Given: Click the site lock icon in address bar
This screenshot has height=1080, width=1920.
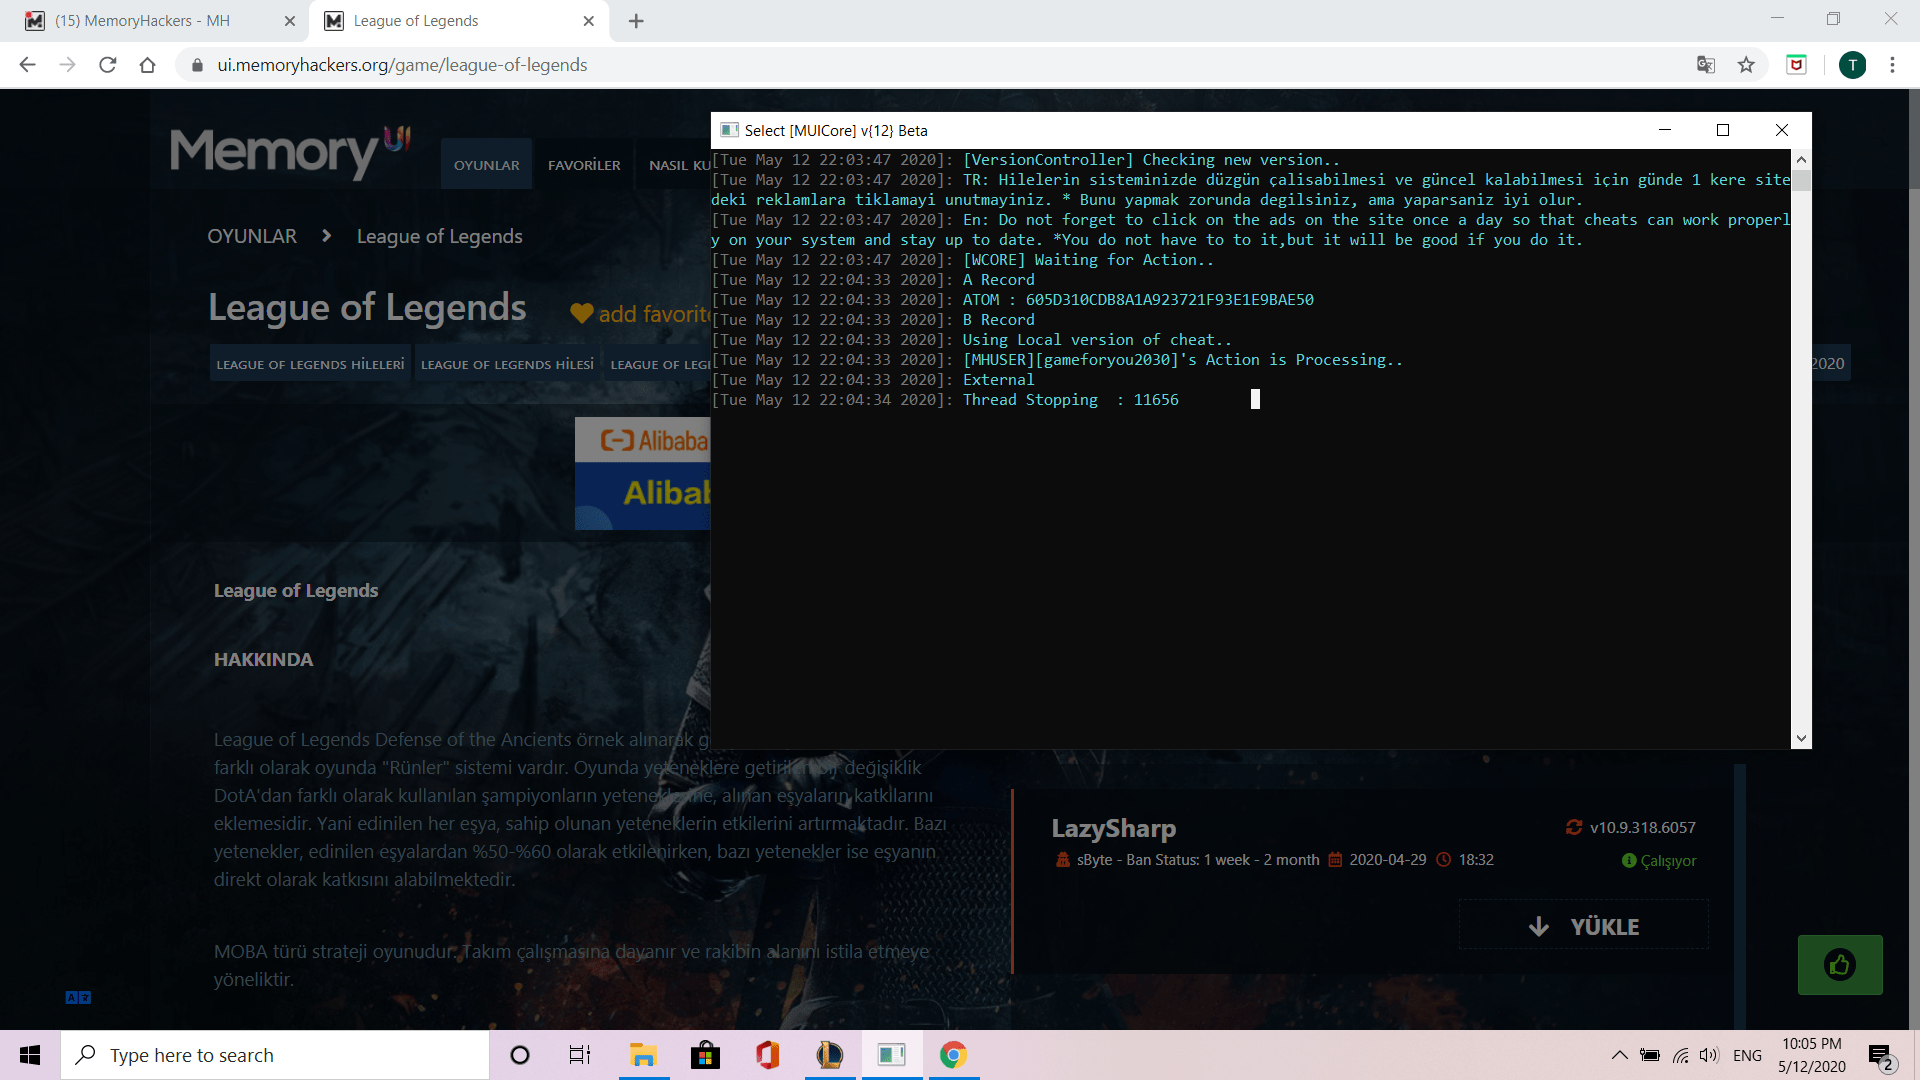Looking at the screenshot, I should (197, 65).
